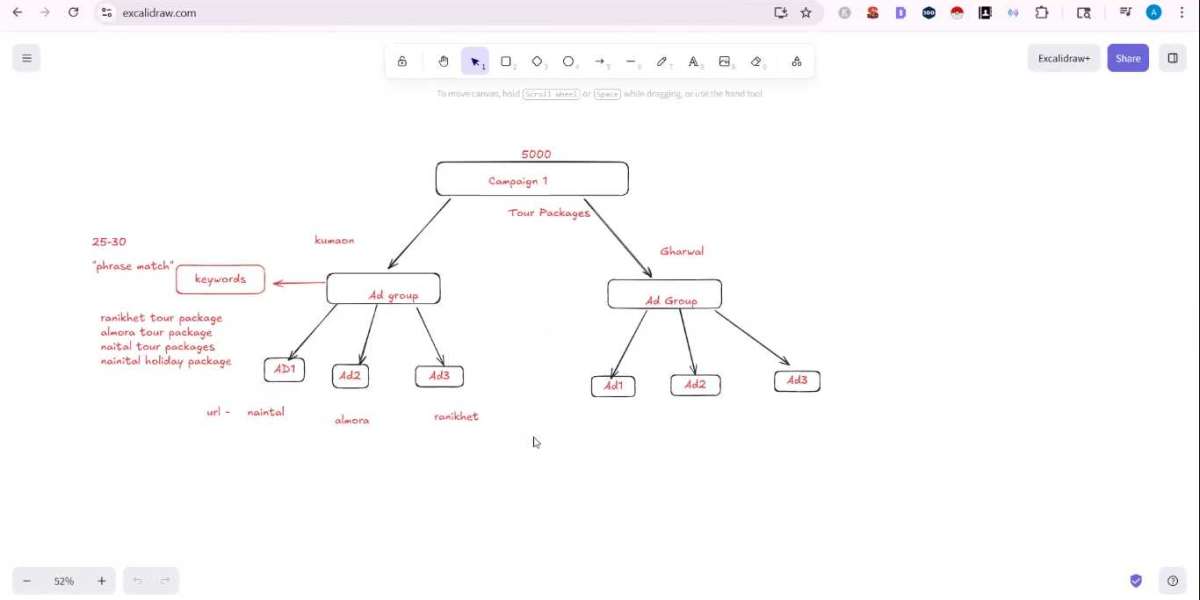Image resolution: width=1200 pixels, height=600 pixels.
Task: Select the Hand panning tool
Action: coord(443,61)
